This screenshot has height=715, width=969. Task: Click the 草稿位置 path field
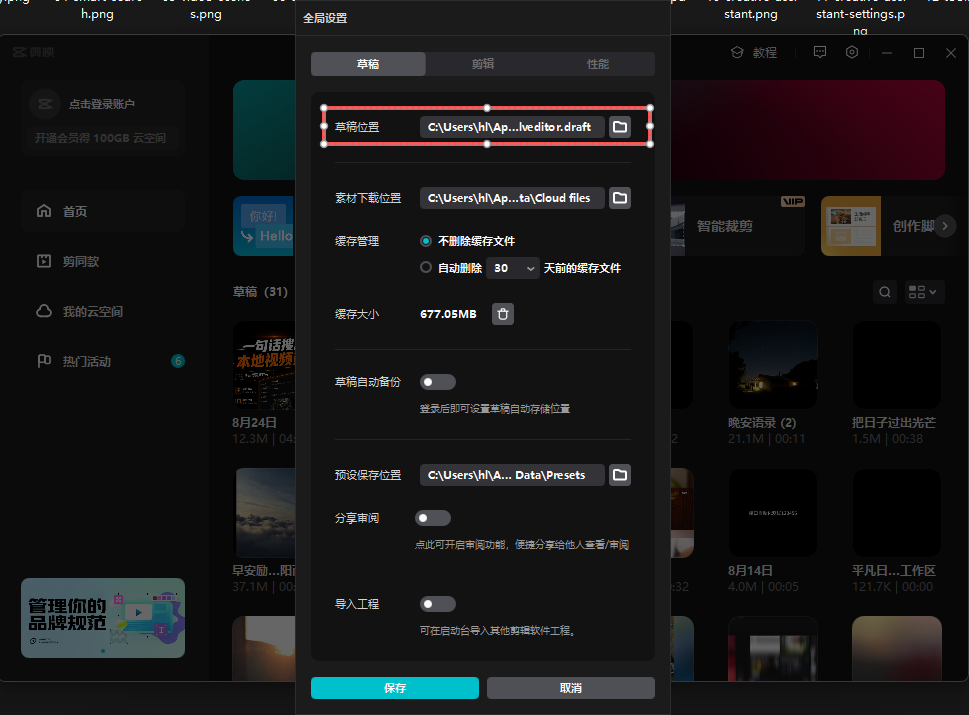[512, 127]
